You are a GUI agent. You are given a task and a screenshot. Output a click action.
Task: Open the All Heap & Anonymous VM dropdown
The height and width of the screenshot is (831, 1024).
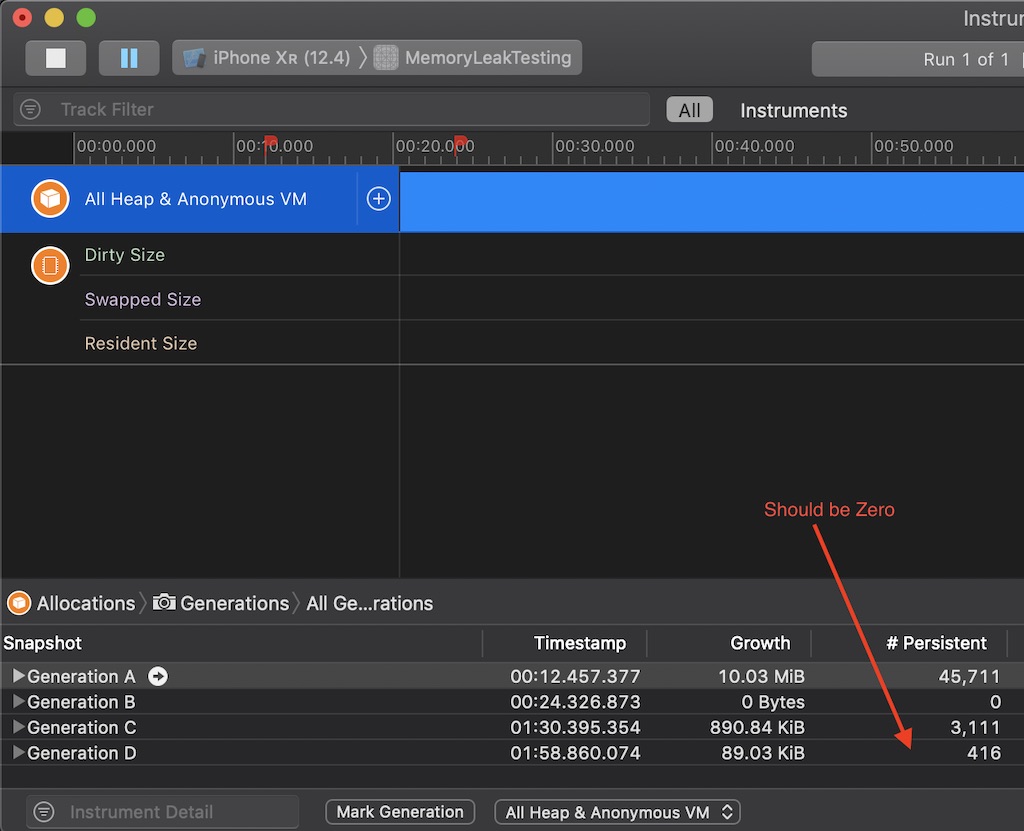(x=617, y=812)
